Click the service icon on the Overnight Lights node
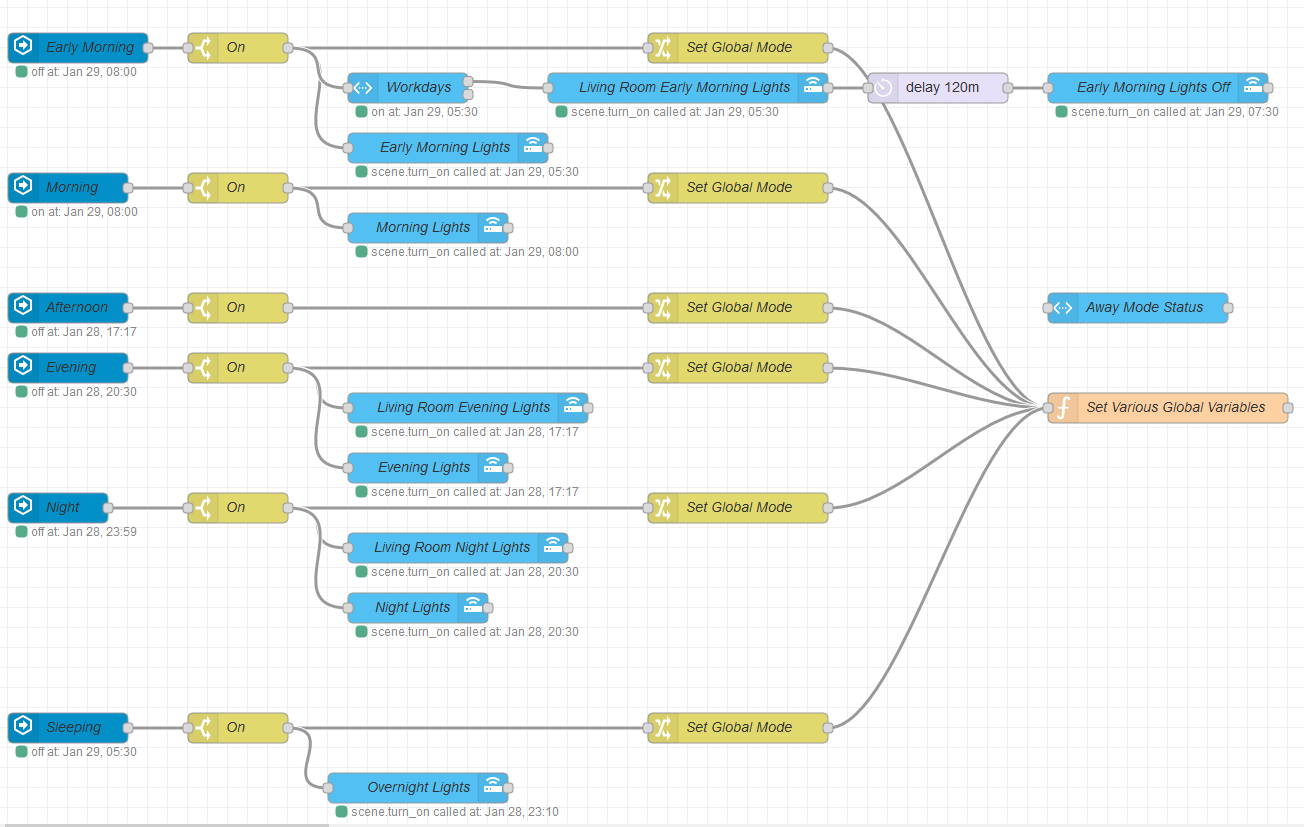Screen dimensions: 1304x827 click(x=493, y=787)
